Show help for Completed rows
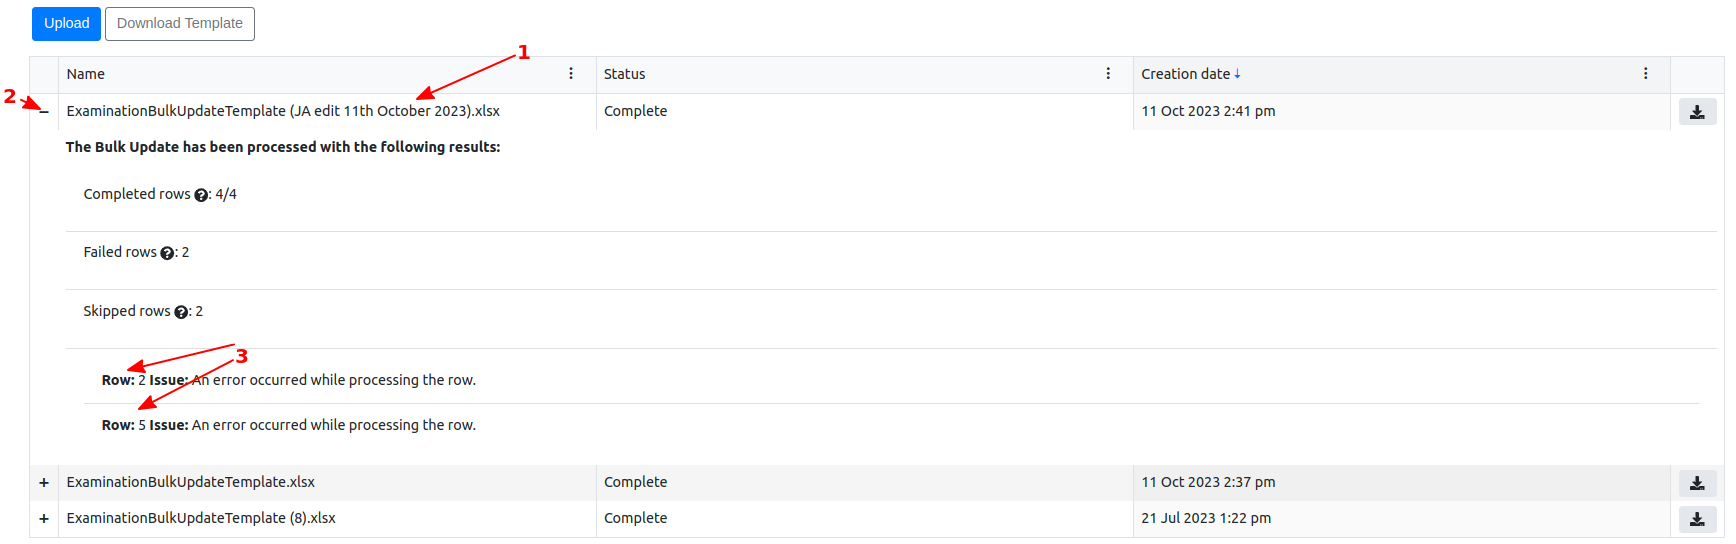Viewport: 1736px width, 544px height. 201,195
